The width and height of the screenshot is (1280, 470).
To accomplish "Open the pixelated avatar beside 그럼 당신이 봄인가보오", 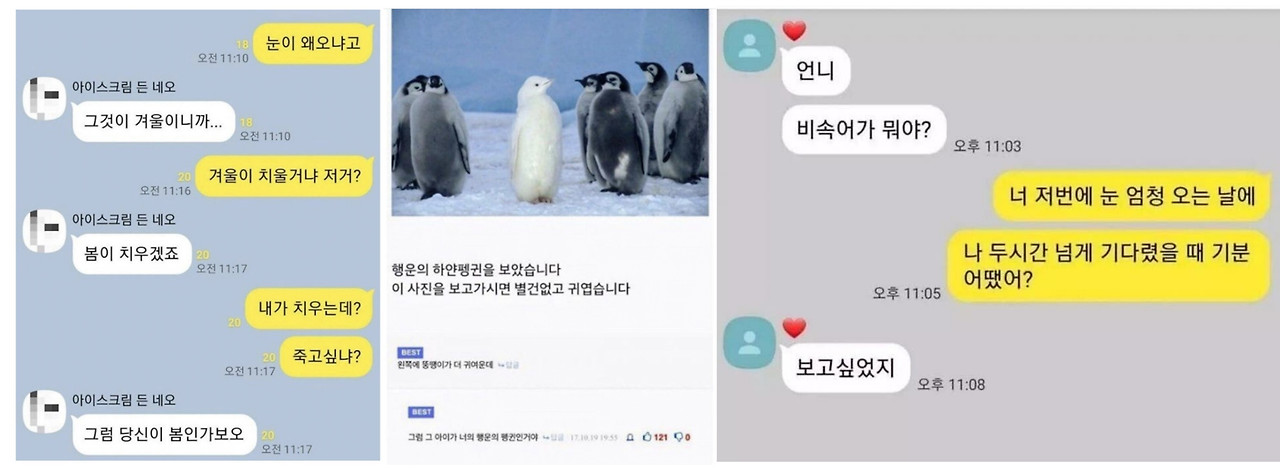I will [x=45, y=411].
